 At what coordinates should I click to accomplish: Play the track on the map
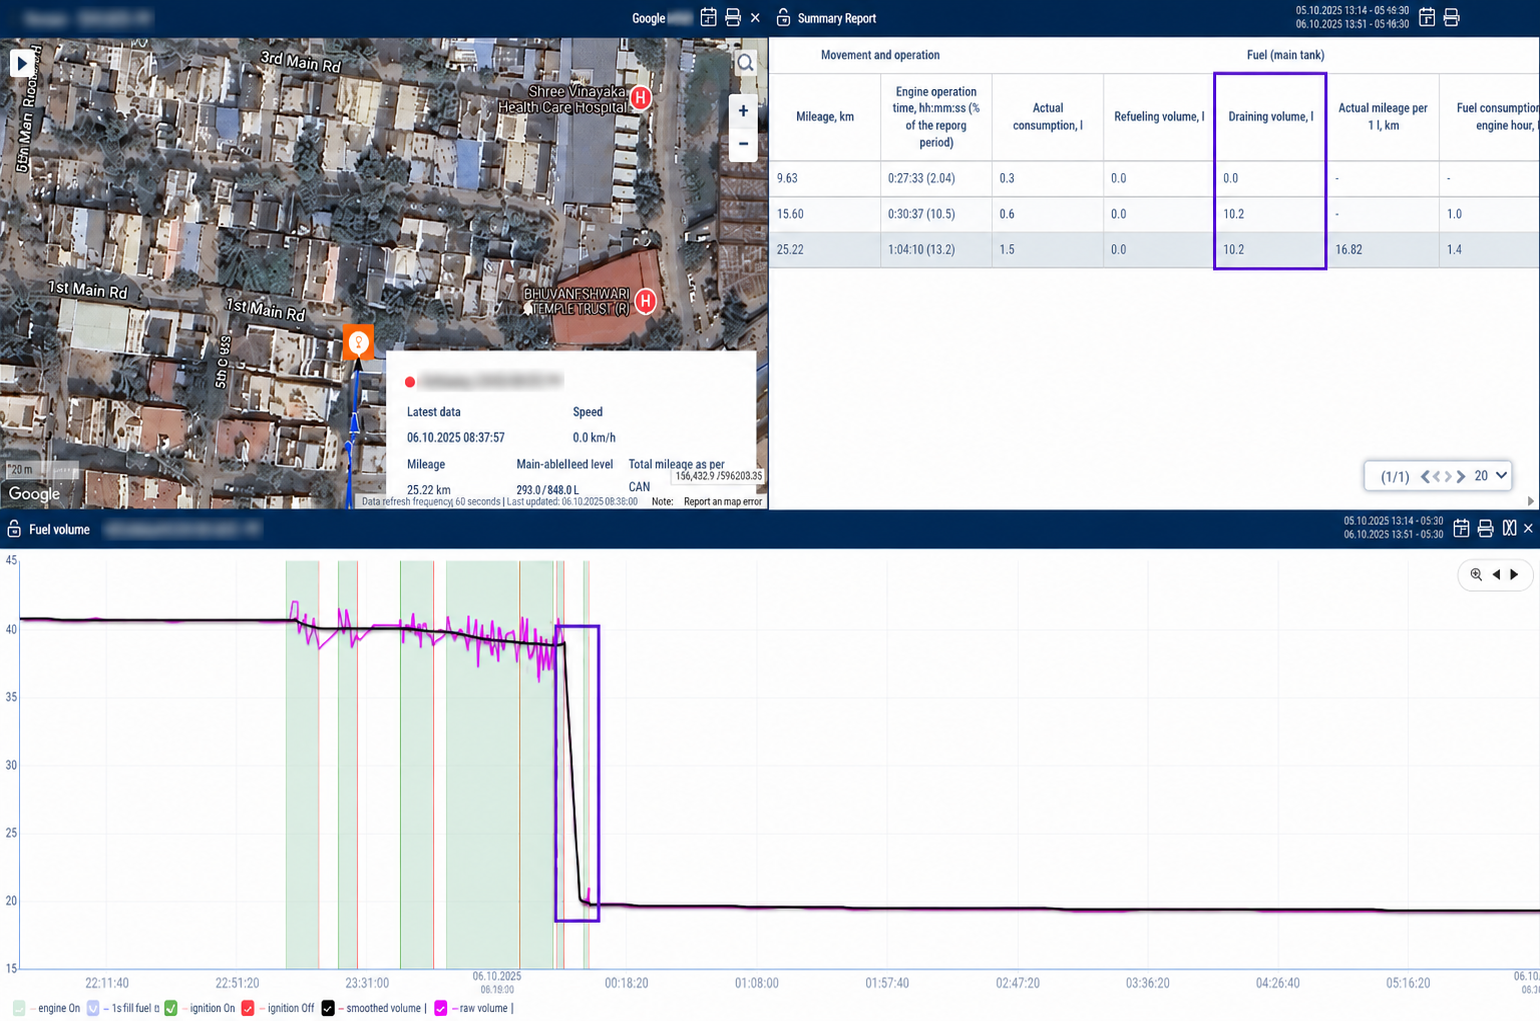(x=21, y=63)
